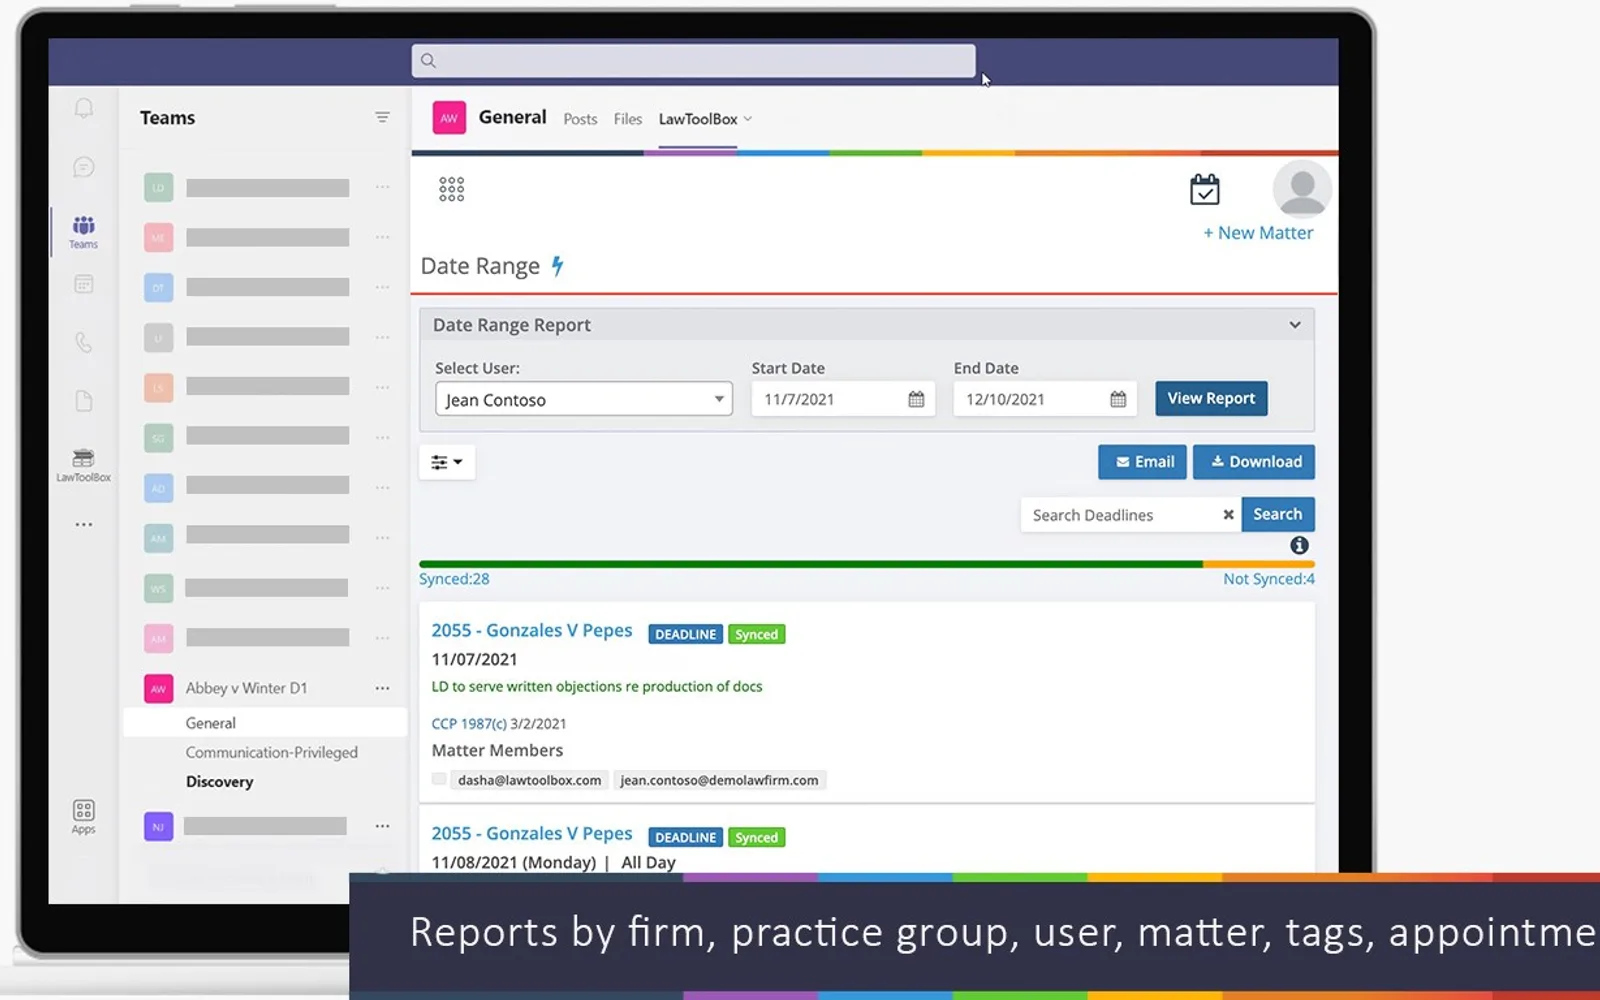Open more options for the LD team
Viewport: 1600px width, 1000px height.
coord(382,187)
